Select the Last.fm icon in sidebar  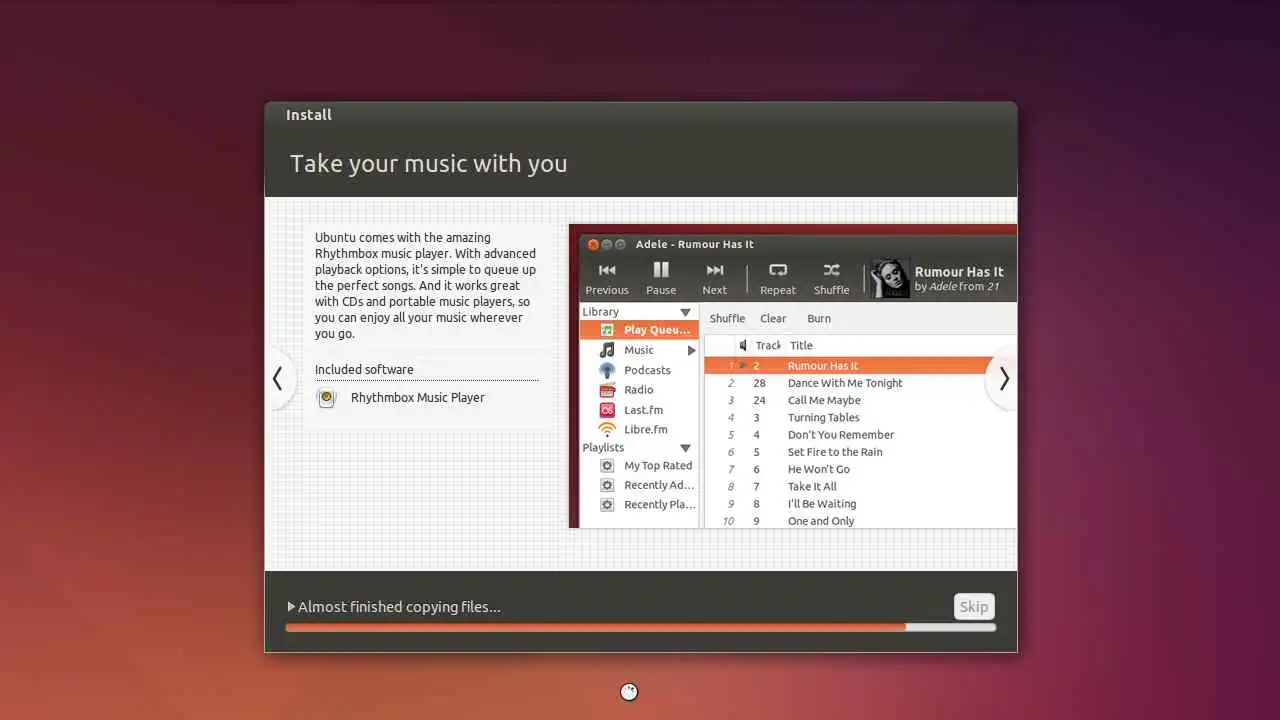coord(607,410)
